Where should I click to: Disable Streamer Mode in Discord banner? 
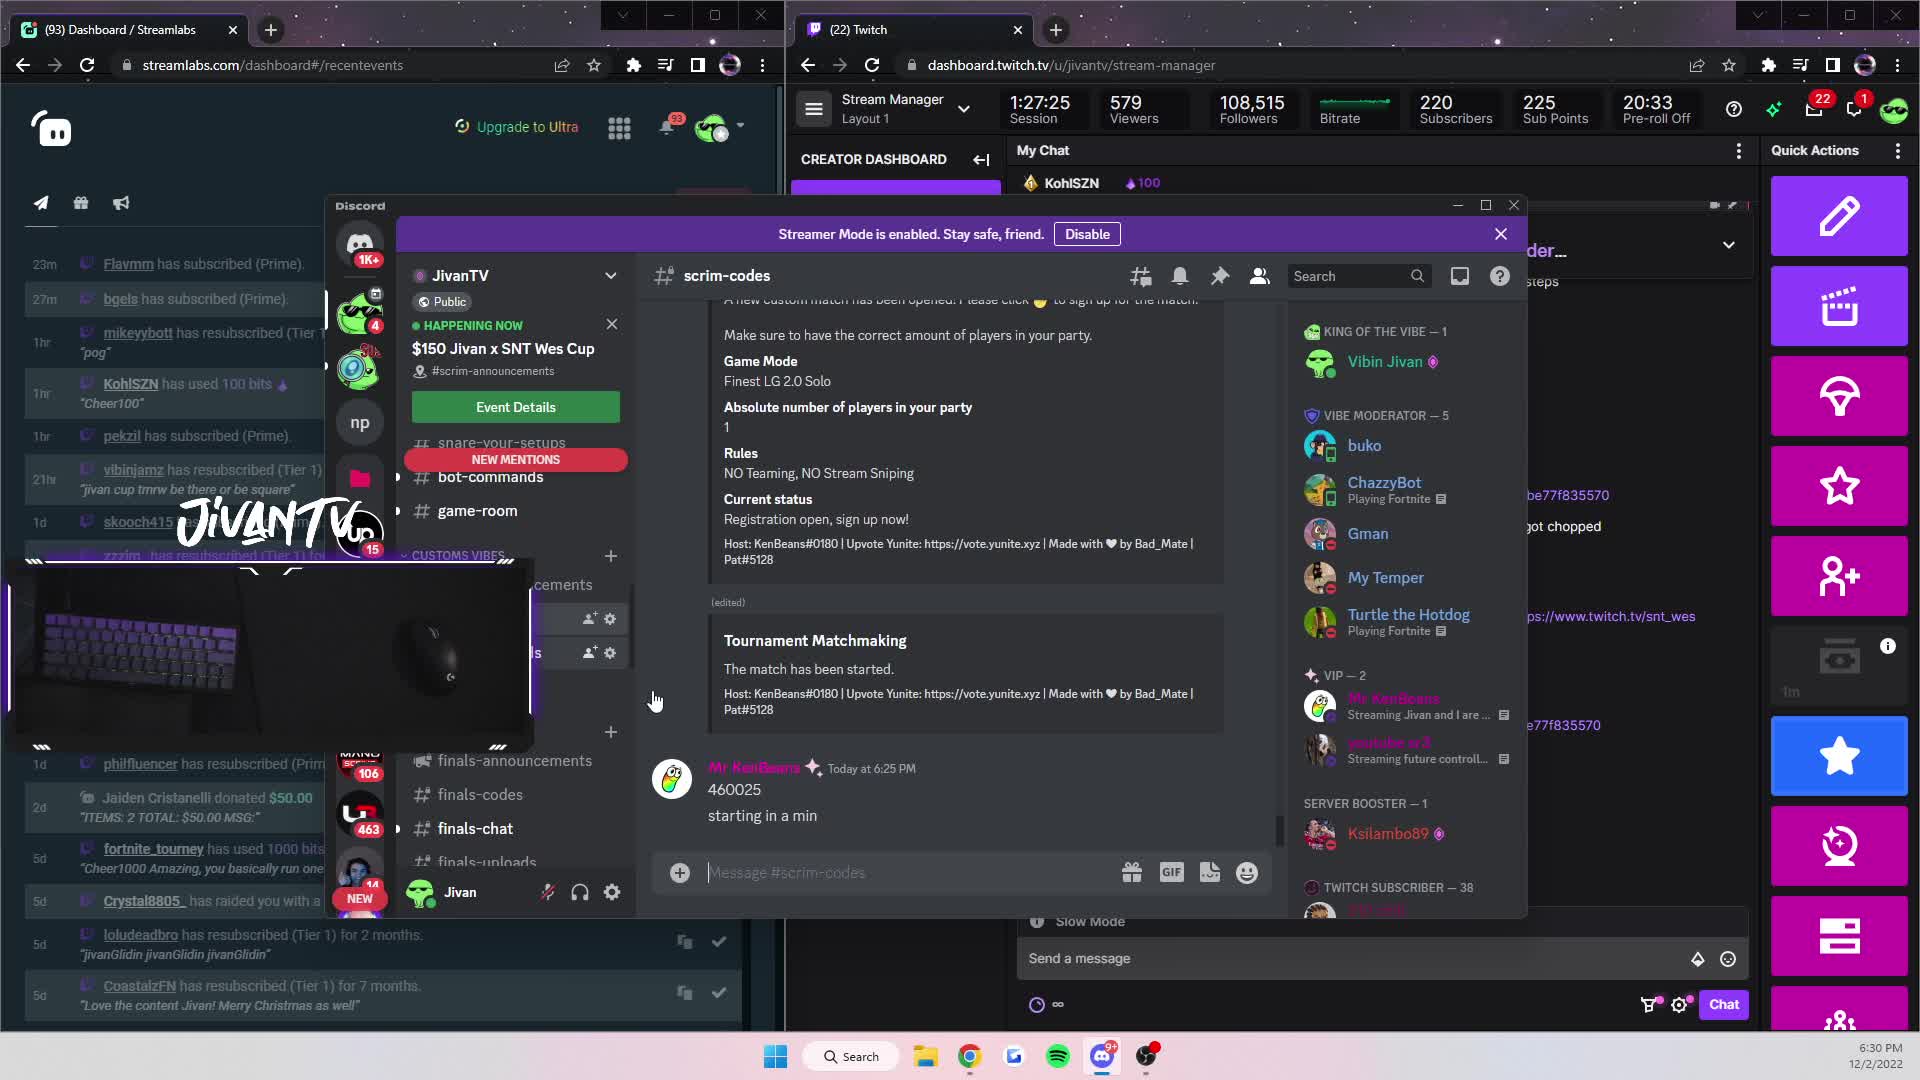1087,234
